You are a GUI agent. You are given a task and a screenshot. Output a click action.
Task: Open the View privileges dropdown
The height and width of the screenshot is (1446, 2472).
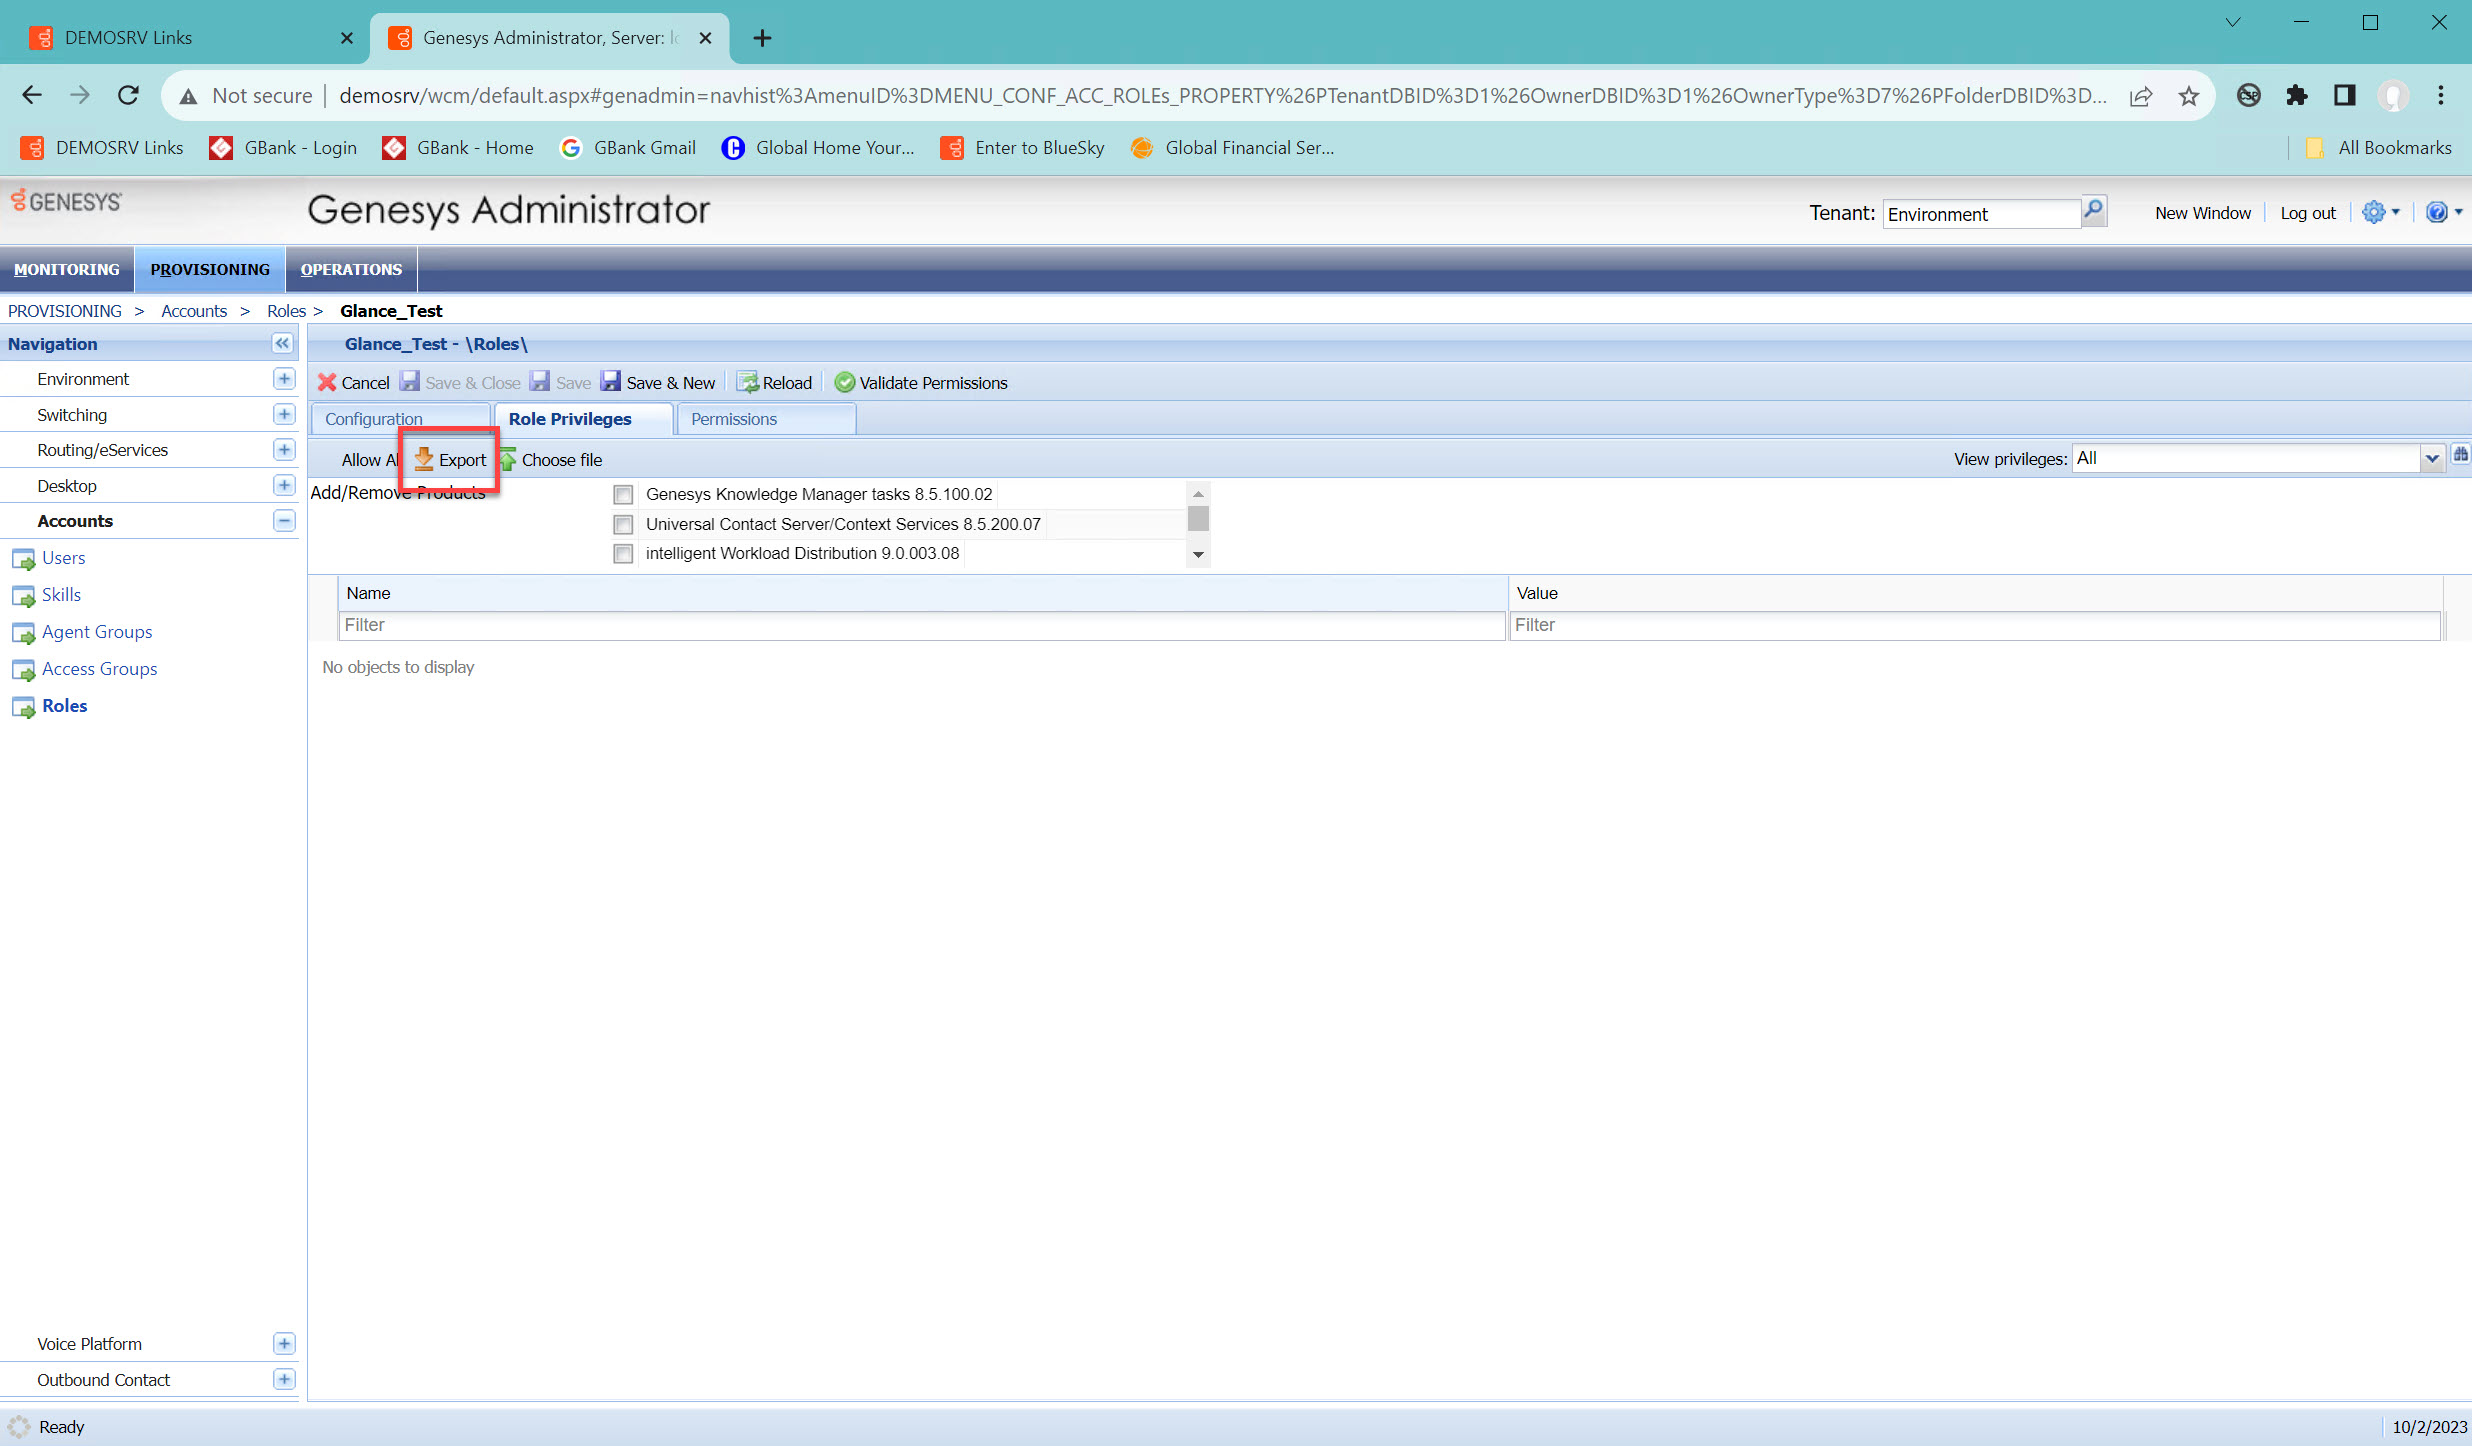(x=2431, y=458)
